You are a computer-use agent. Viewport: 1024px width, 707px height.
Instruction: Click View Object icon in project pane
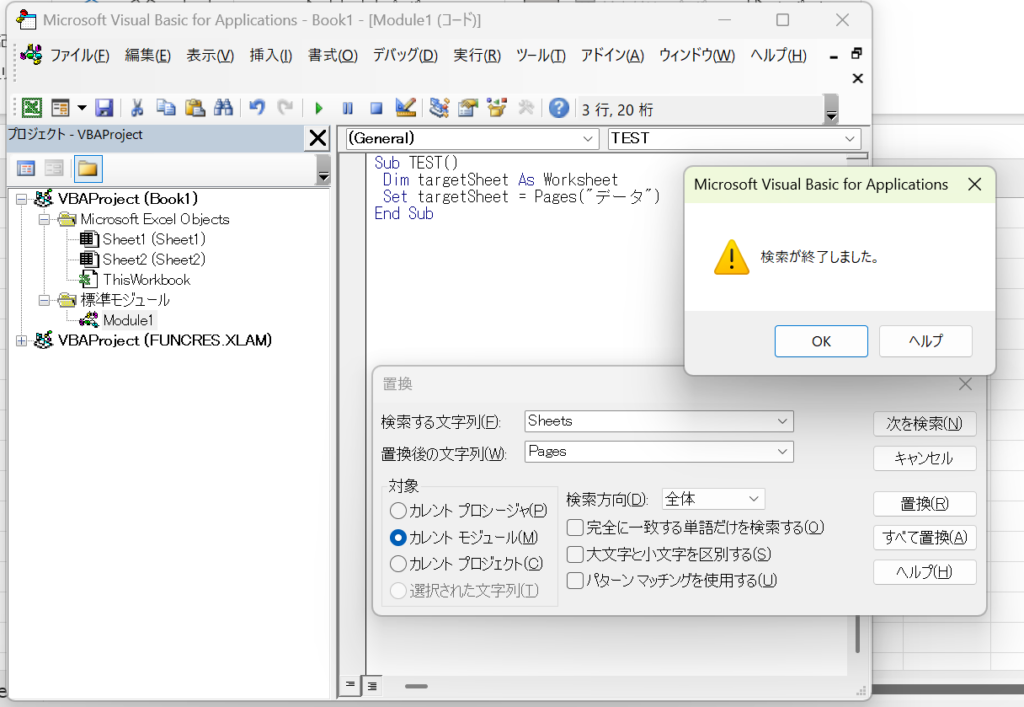pyautogui.click(x=54, y=169)
